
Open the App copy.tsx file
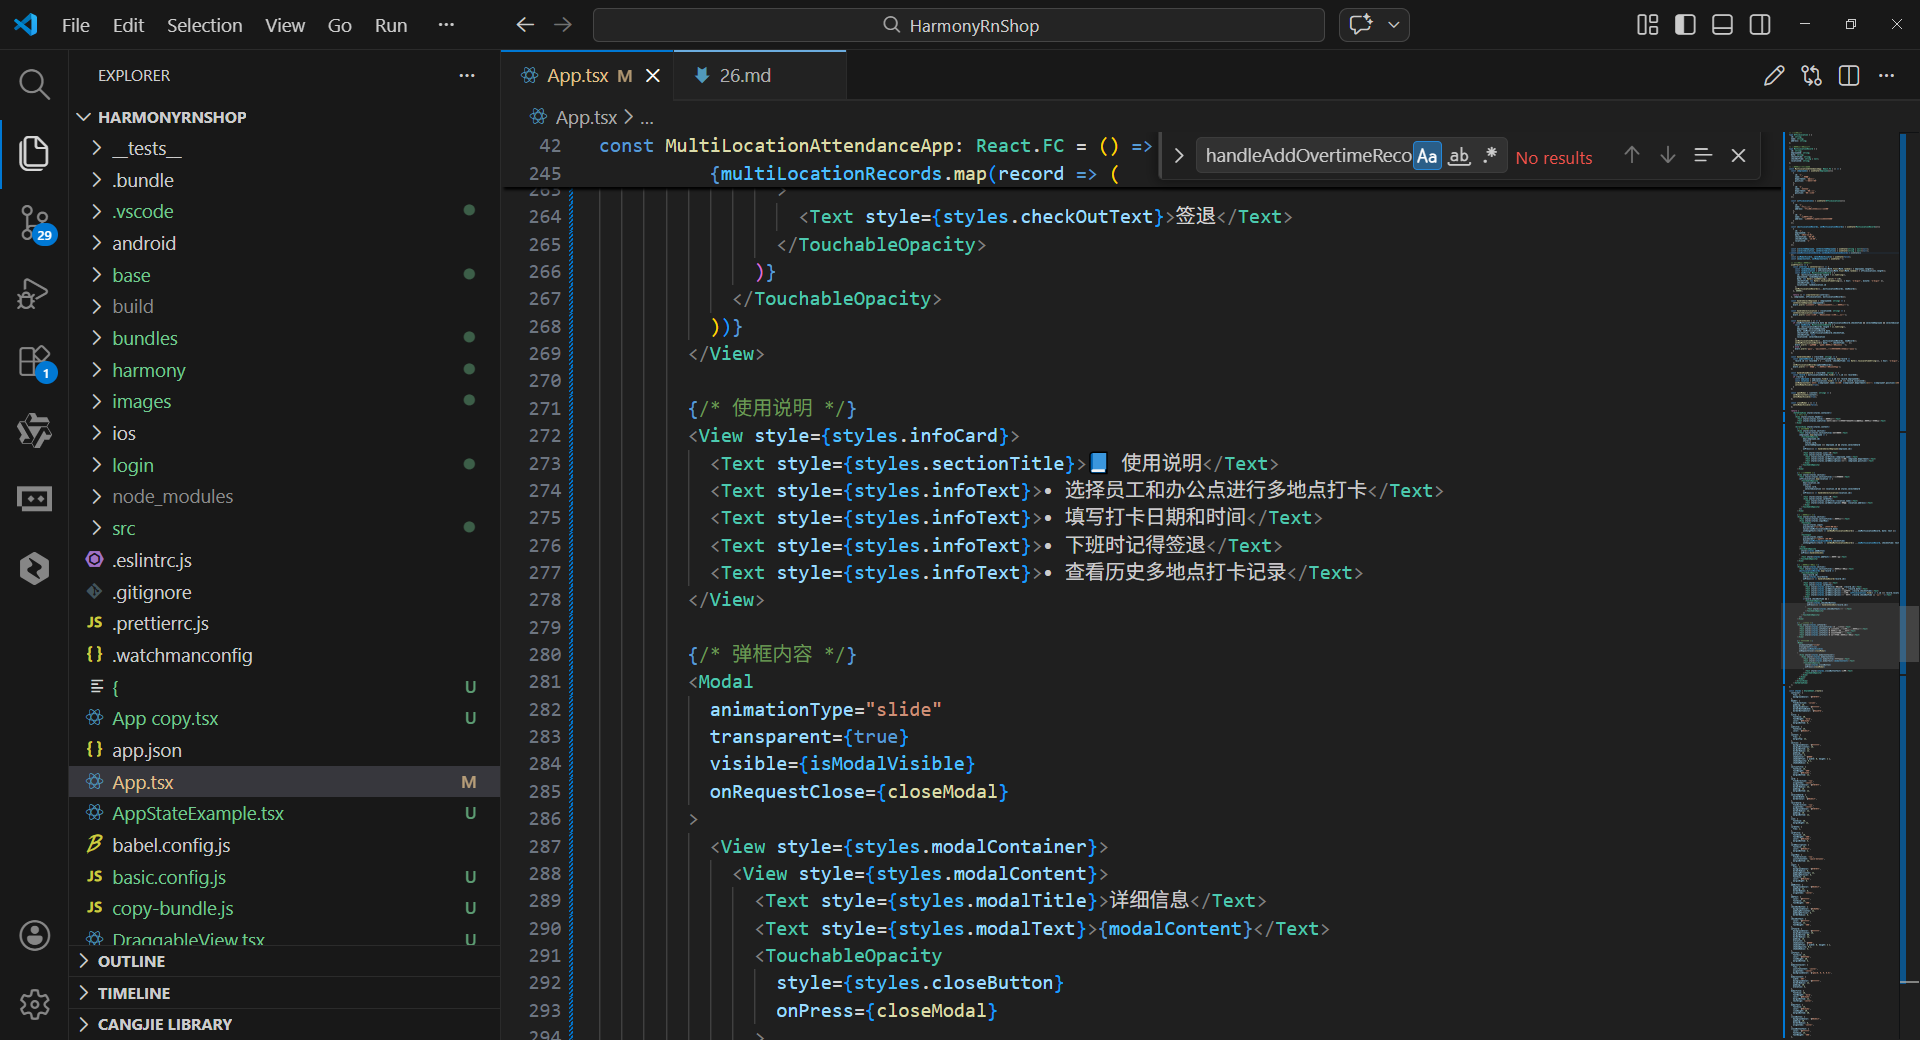(x=285, y=718)
